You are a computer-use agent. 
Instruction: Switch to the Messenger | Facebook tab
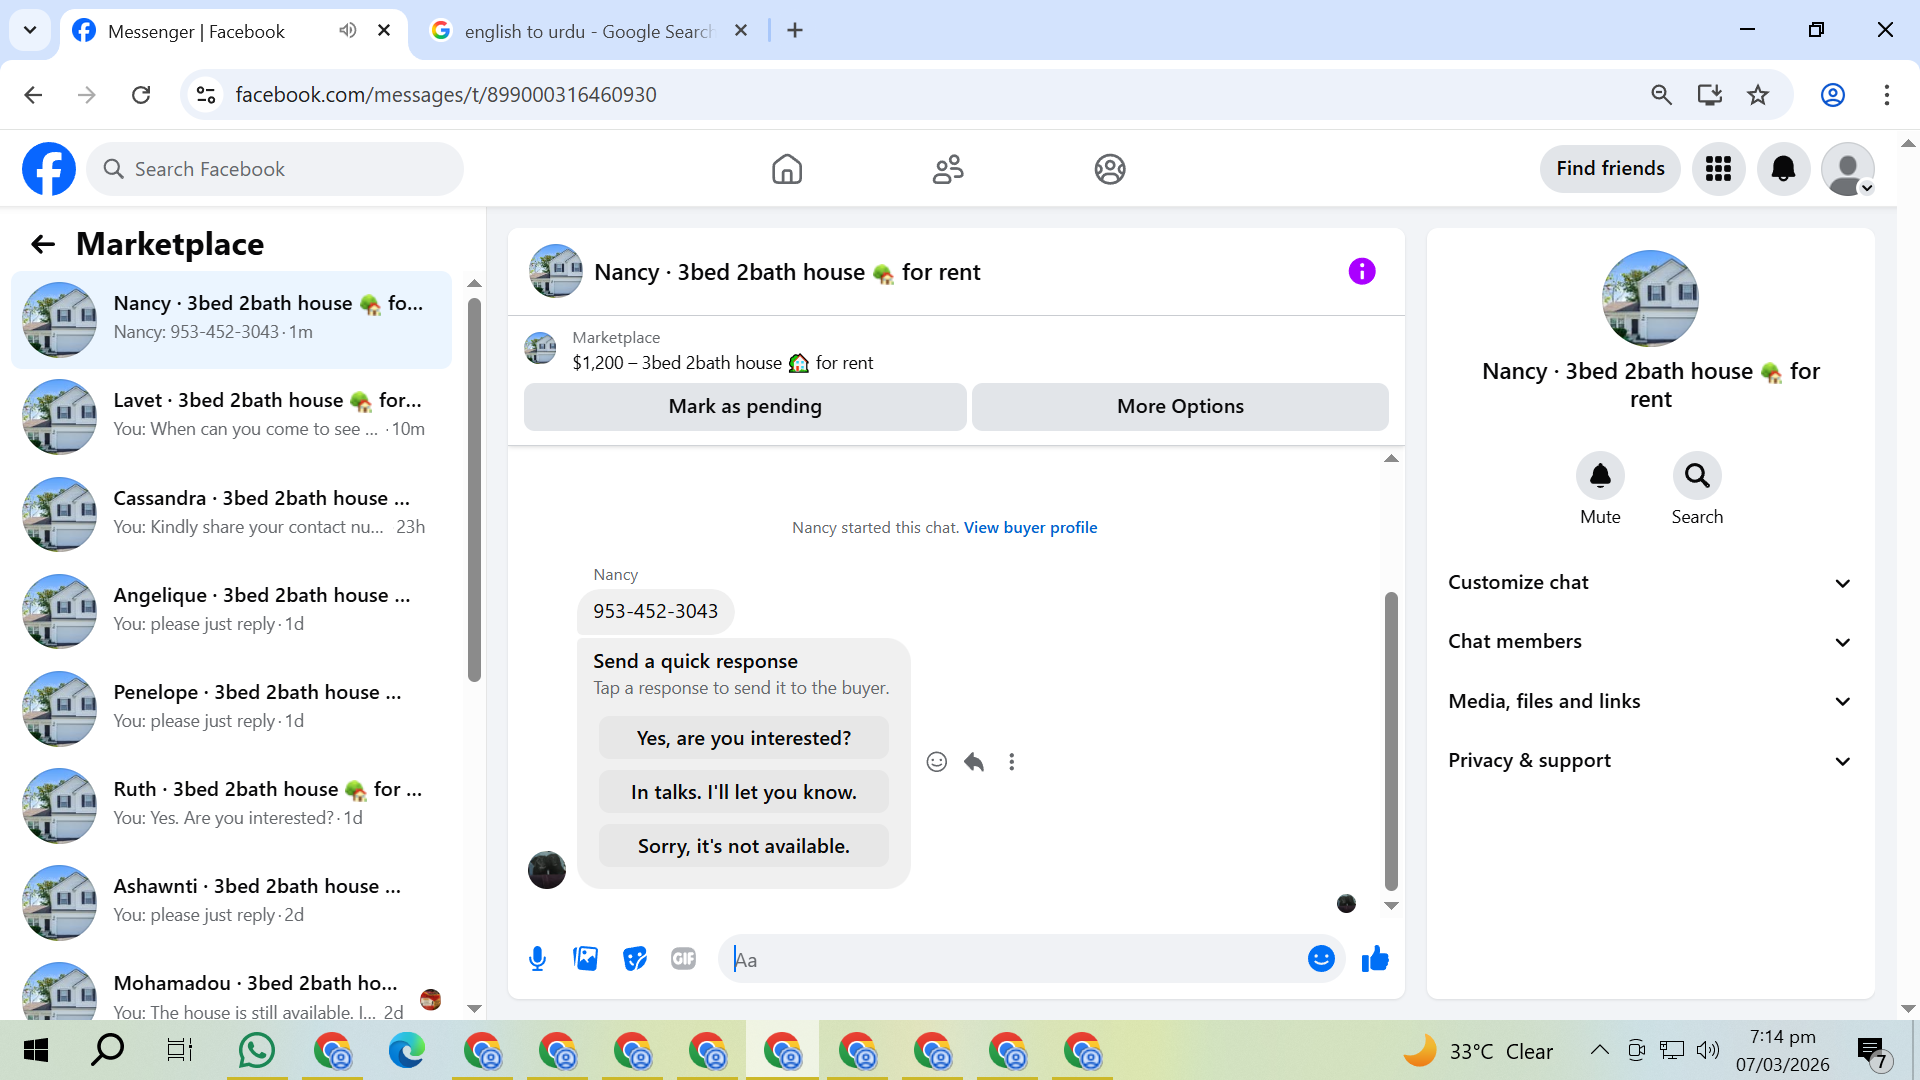[234, 31]
